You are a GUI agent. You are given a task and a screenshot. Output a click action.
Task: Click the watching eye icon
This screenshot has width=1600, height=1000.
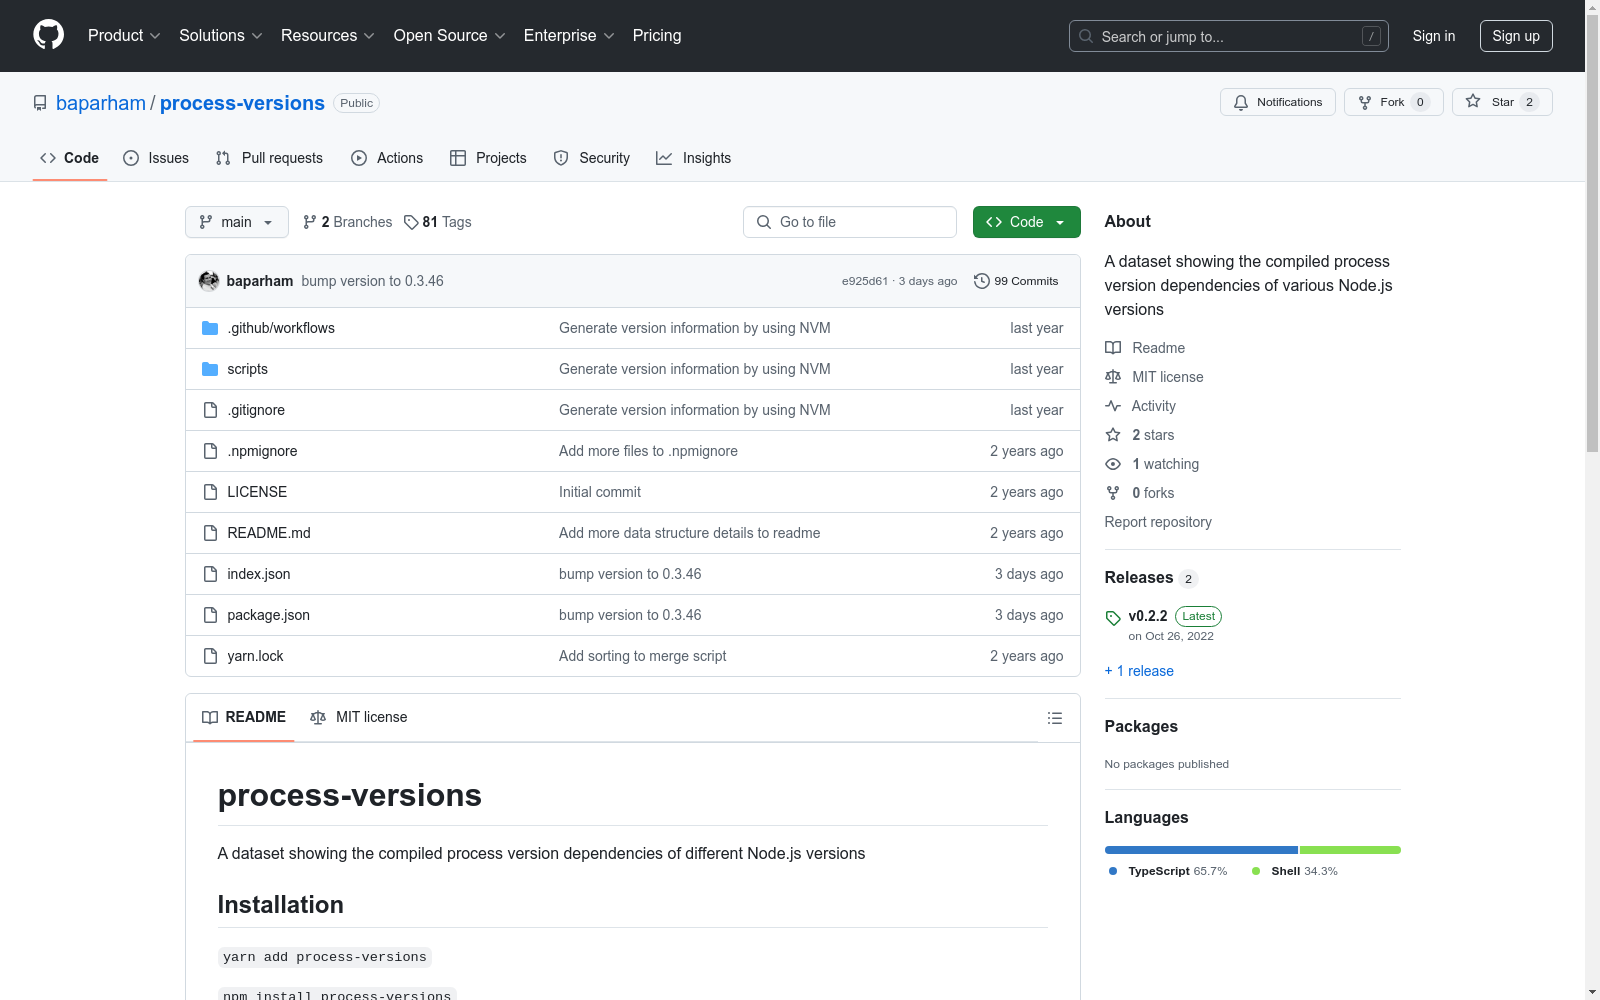(x=1113, y=464)
